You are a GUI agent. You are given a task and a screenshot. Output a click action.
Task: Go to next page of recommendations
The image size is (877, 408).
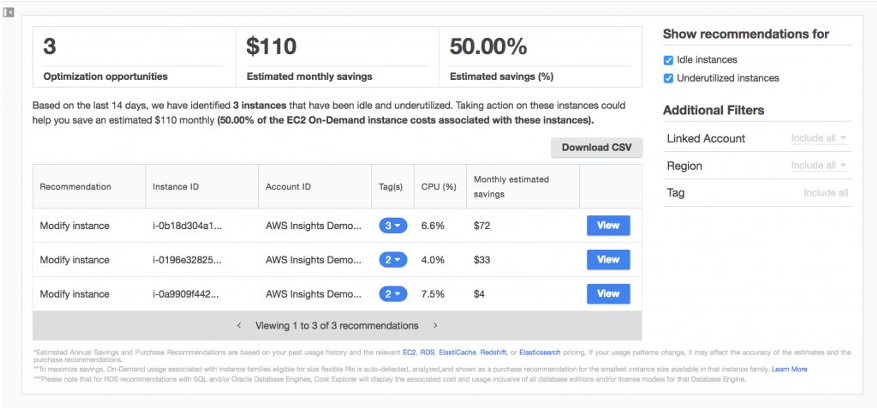point(435,325)
